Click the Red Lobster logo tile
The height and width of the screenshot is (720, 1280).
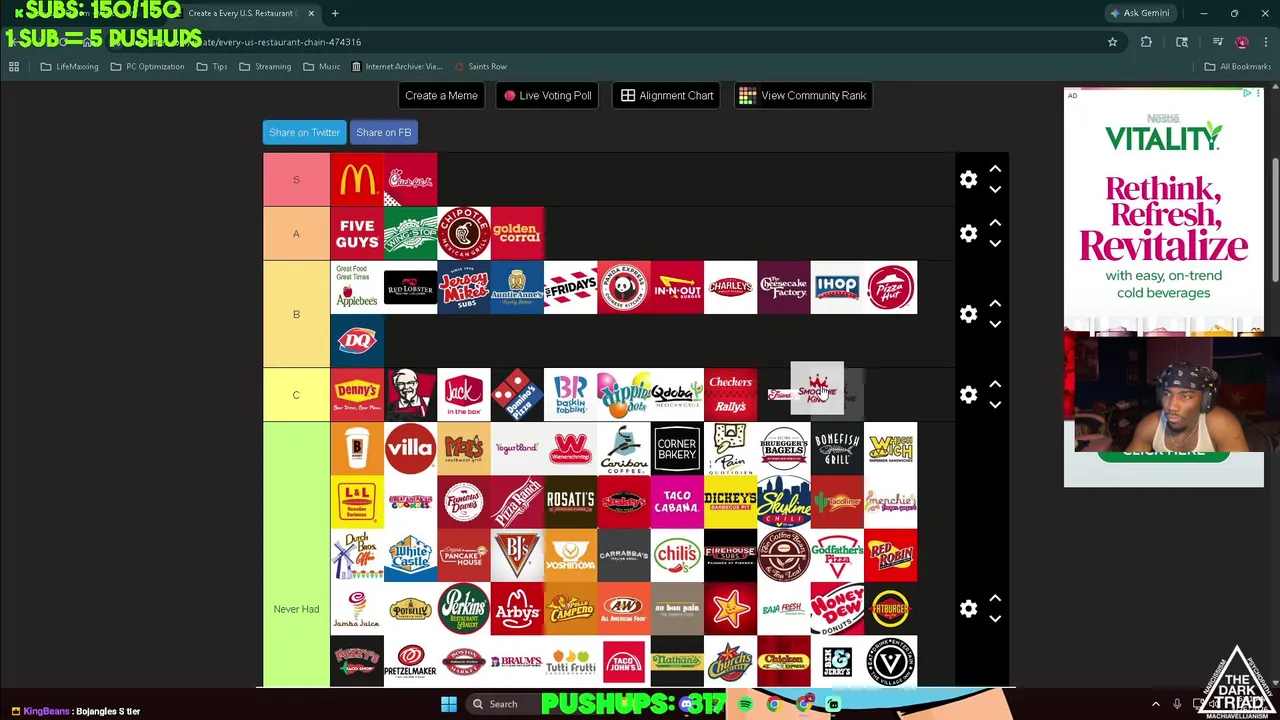(410, 287)
